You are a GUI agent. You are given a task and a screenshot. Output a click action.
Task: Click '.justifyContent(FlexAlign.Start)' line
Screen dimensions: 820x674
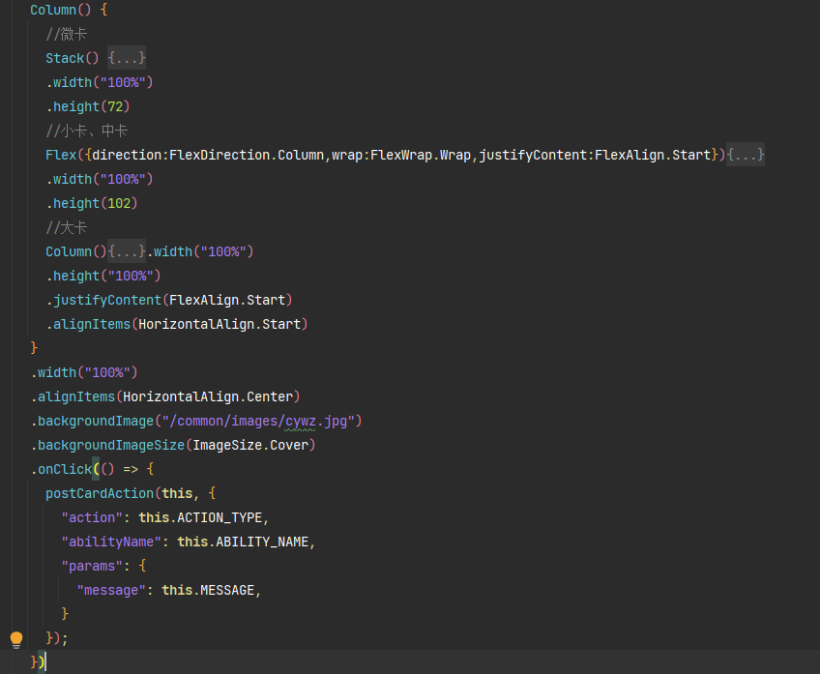(169, 300)
